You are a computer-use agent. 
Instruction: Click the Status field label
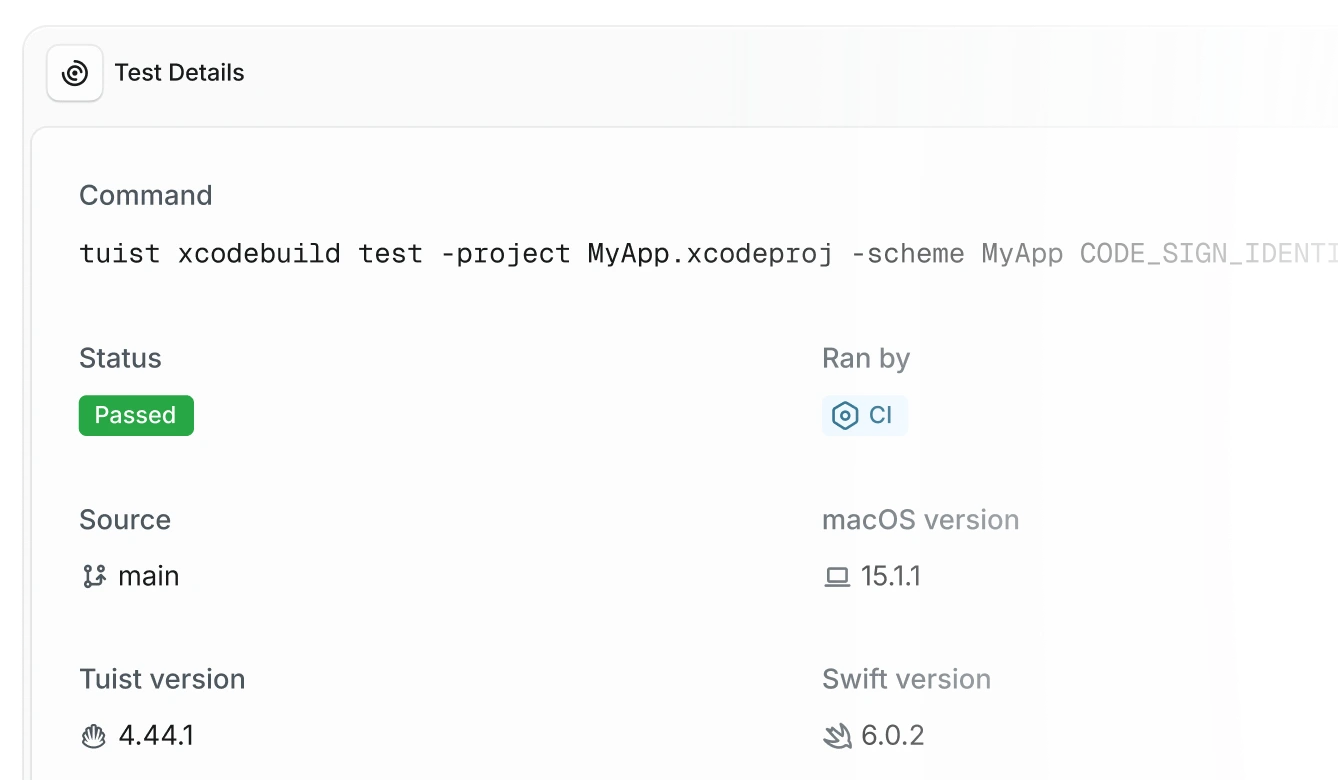point(120,358)
